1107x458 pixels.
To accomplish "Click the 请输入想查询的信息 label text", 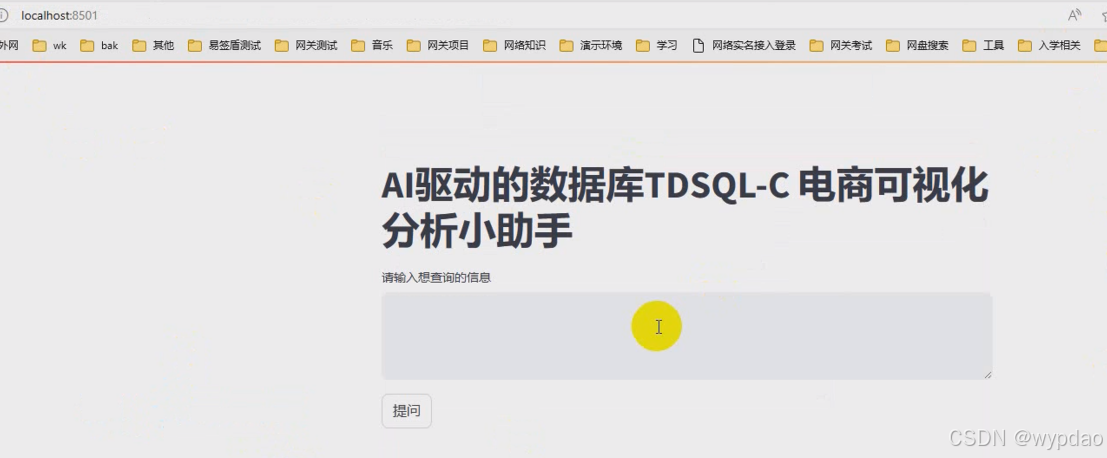I will tap(436, 278).
